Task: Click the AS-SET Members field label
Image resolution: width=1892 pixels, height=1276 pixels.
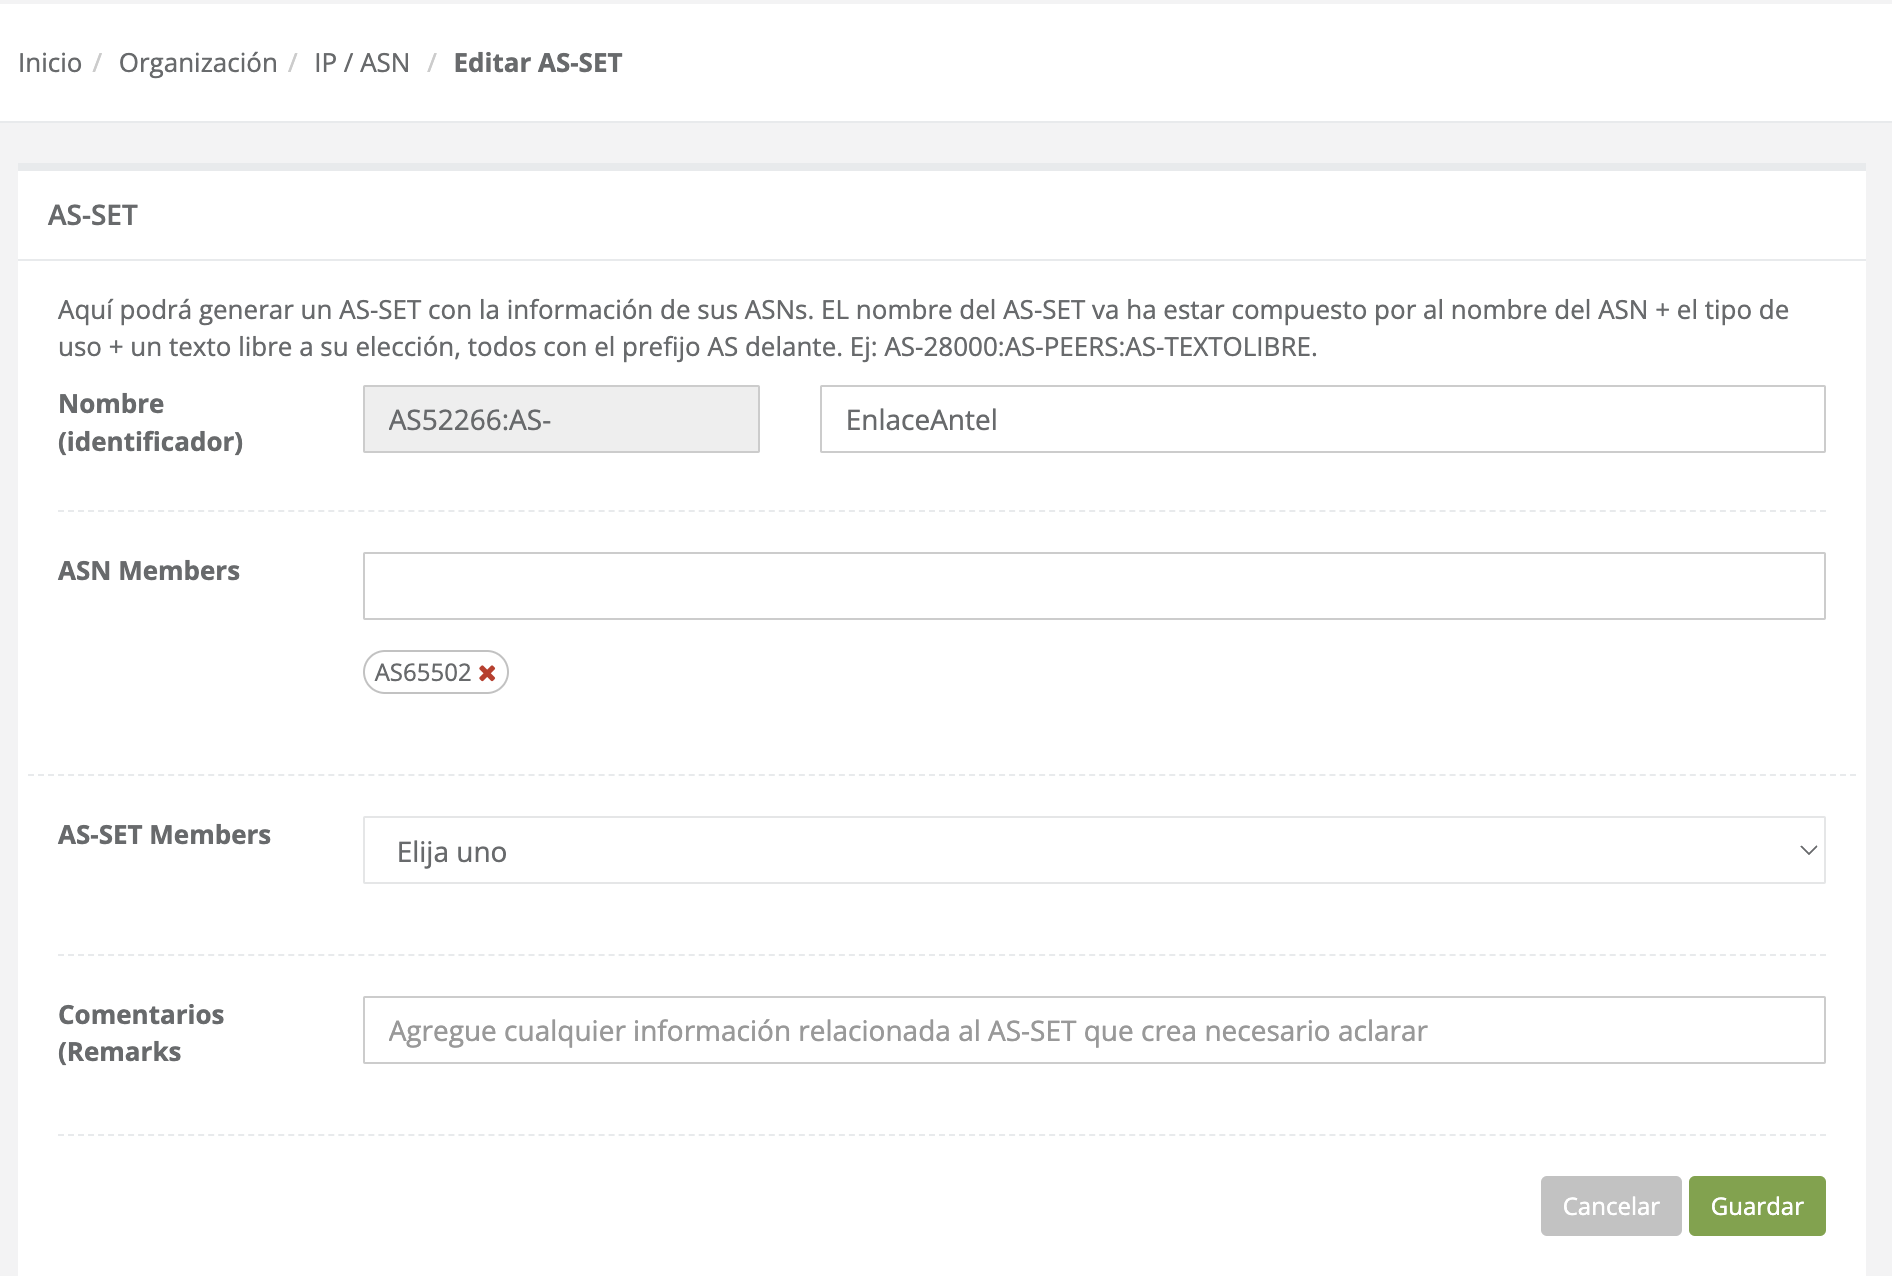Action: click(x=164, y=835)
